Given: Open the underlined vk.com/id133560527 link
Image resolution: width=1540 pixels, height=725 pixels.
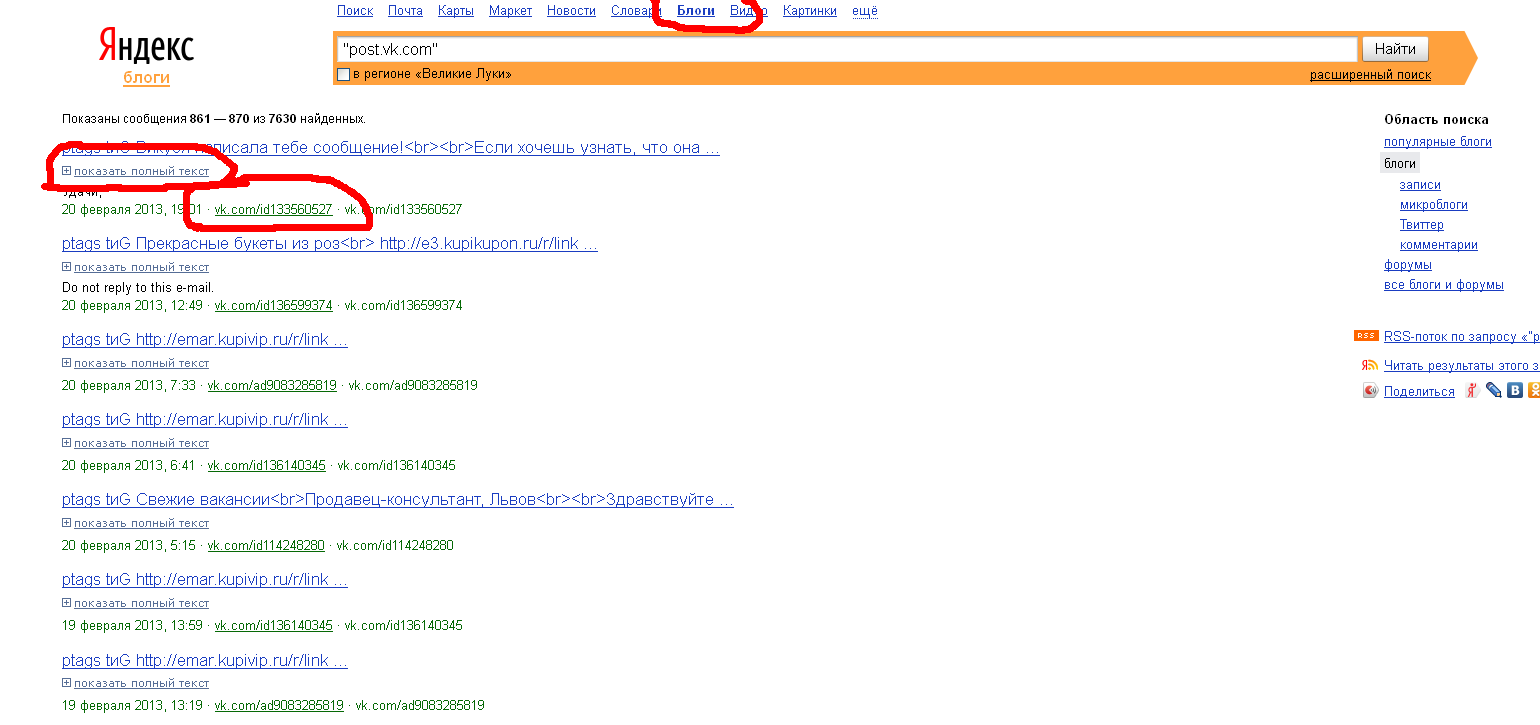Looking at the screenshot, I should [273, 210].
